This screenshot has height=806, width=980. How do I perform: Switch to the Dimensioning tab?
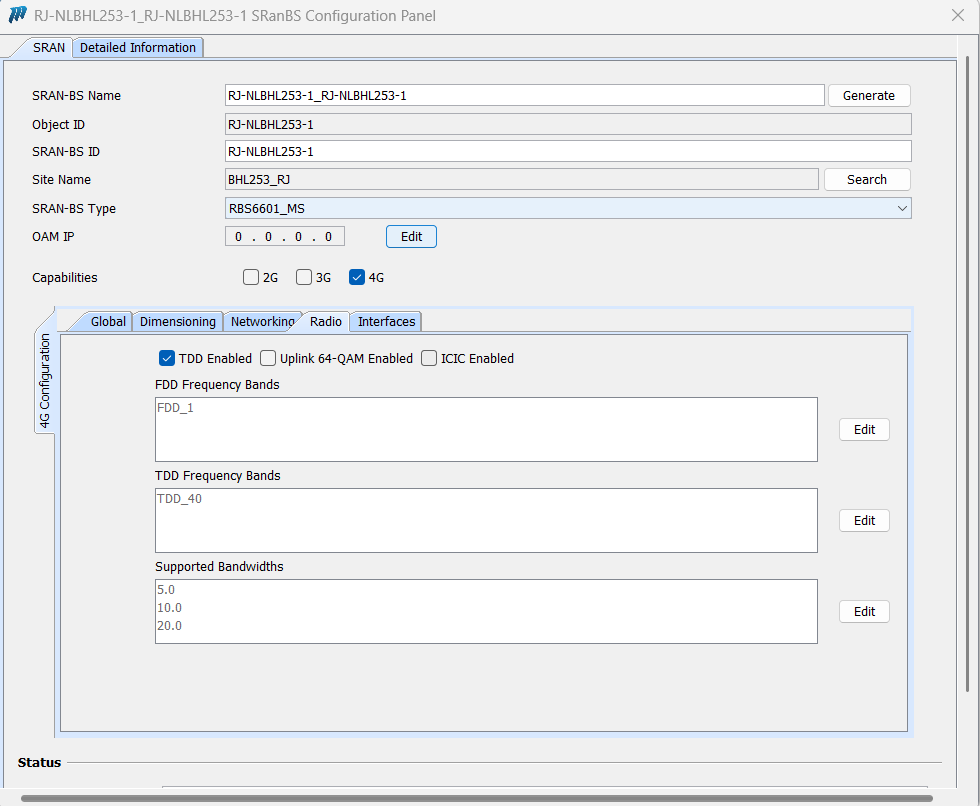tap(177, 321)
